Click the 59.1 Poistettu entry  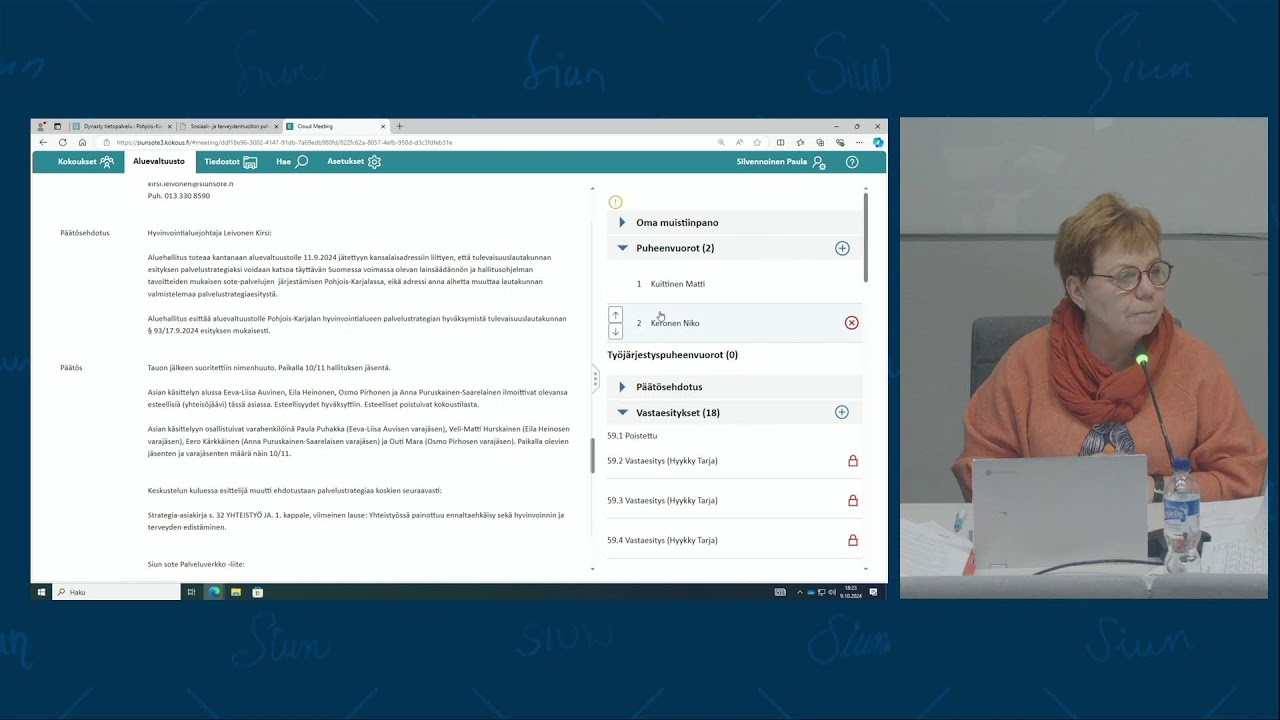point(632,436)
